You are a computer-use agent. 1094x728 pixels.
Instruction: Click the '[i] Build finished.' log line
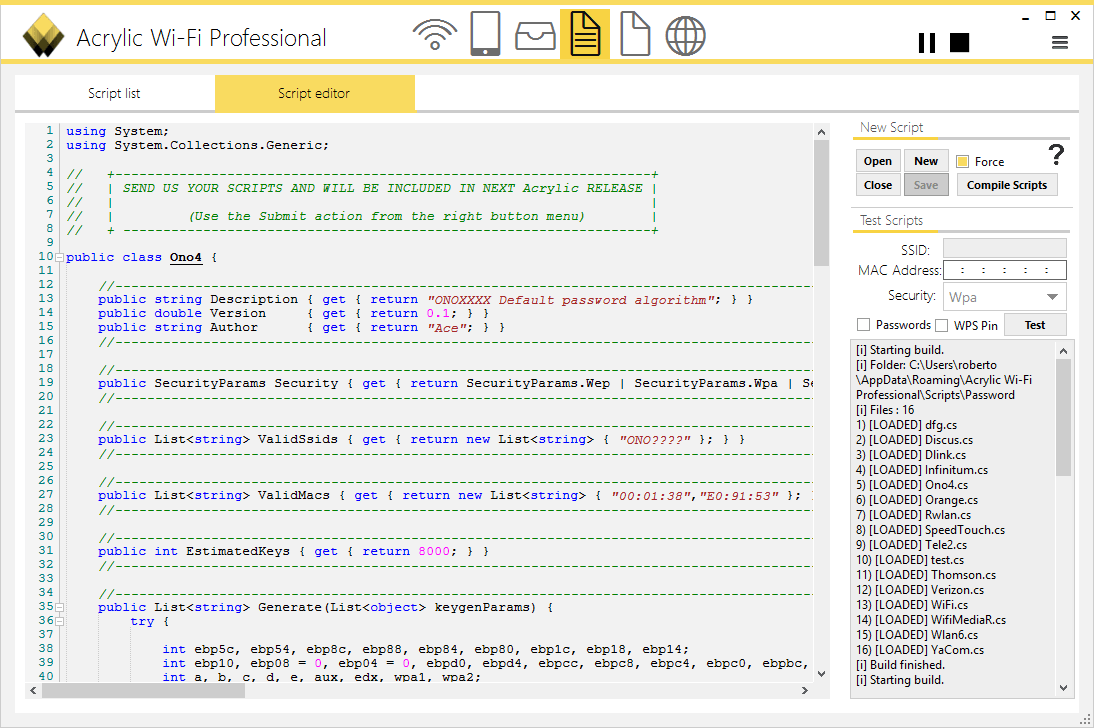pyautogui.click(x=900, y=664)
